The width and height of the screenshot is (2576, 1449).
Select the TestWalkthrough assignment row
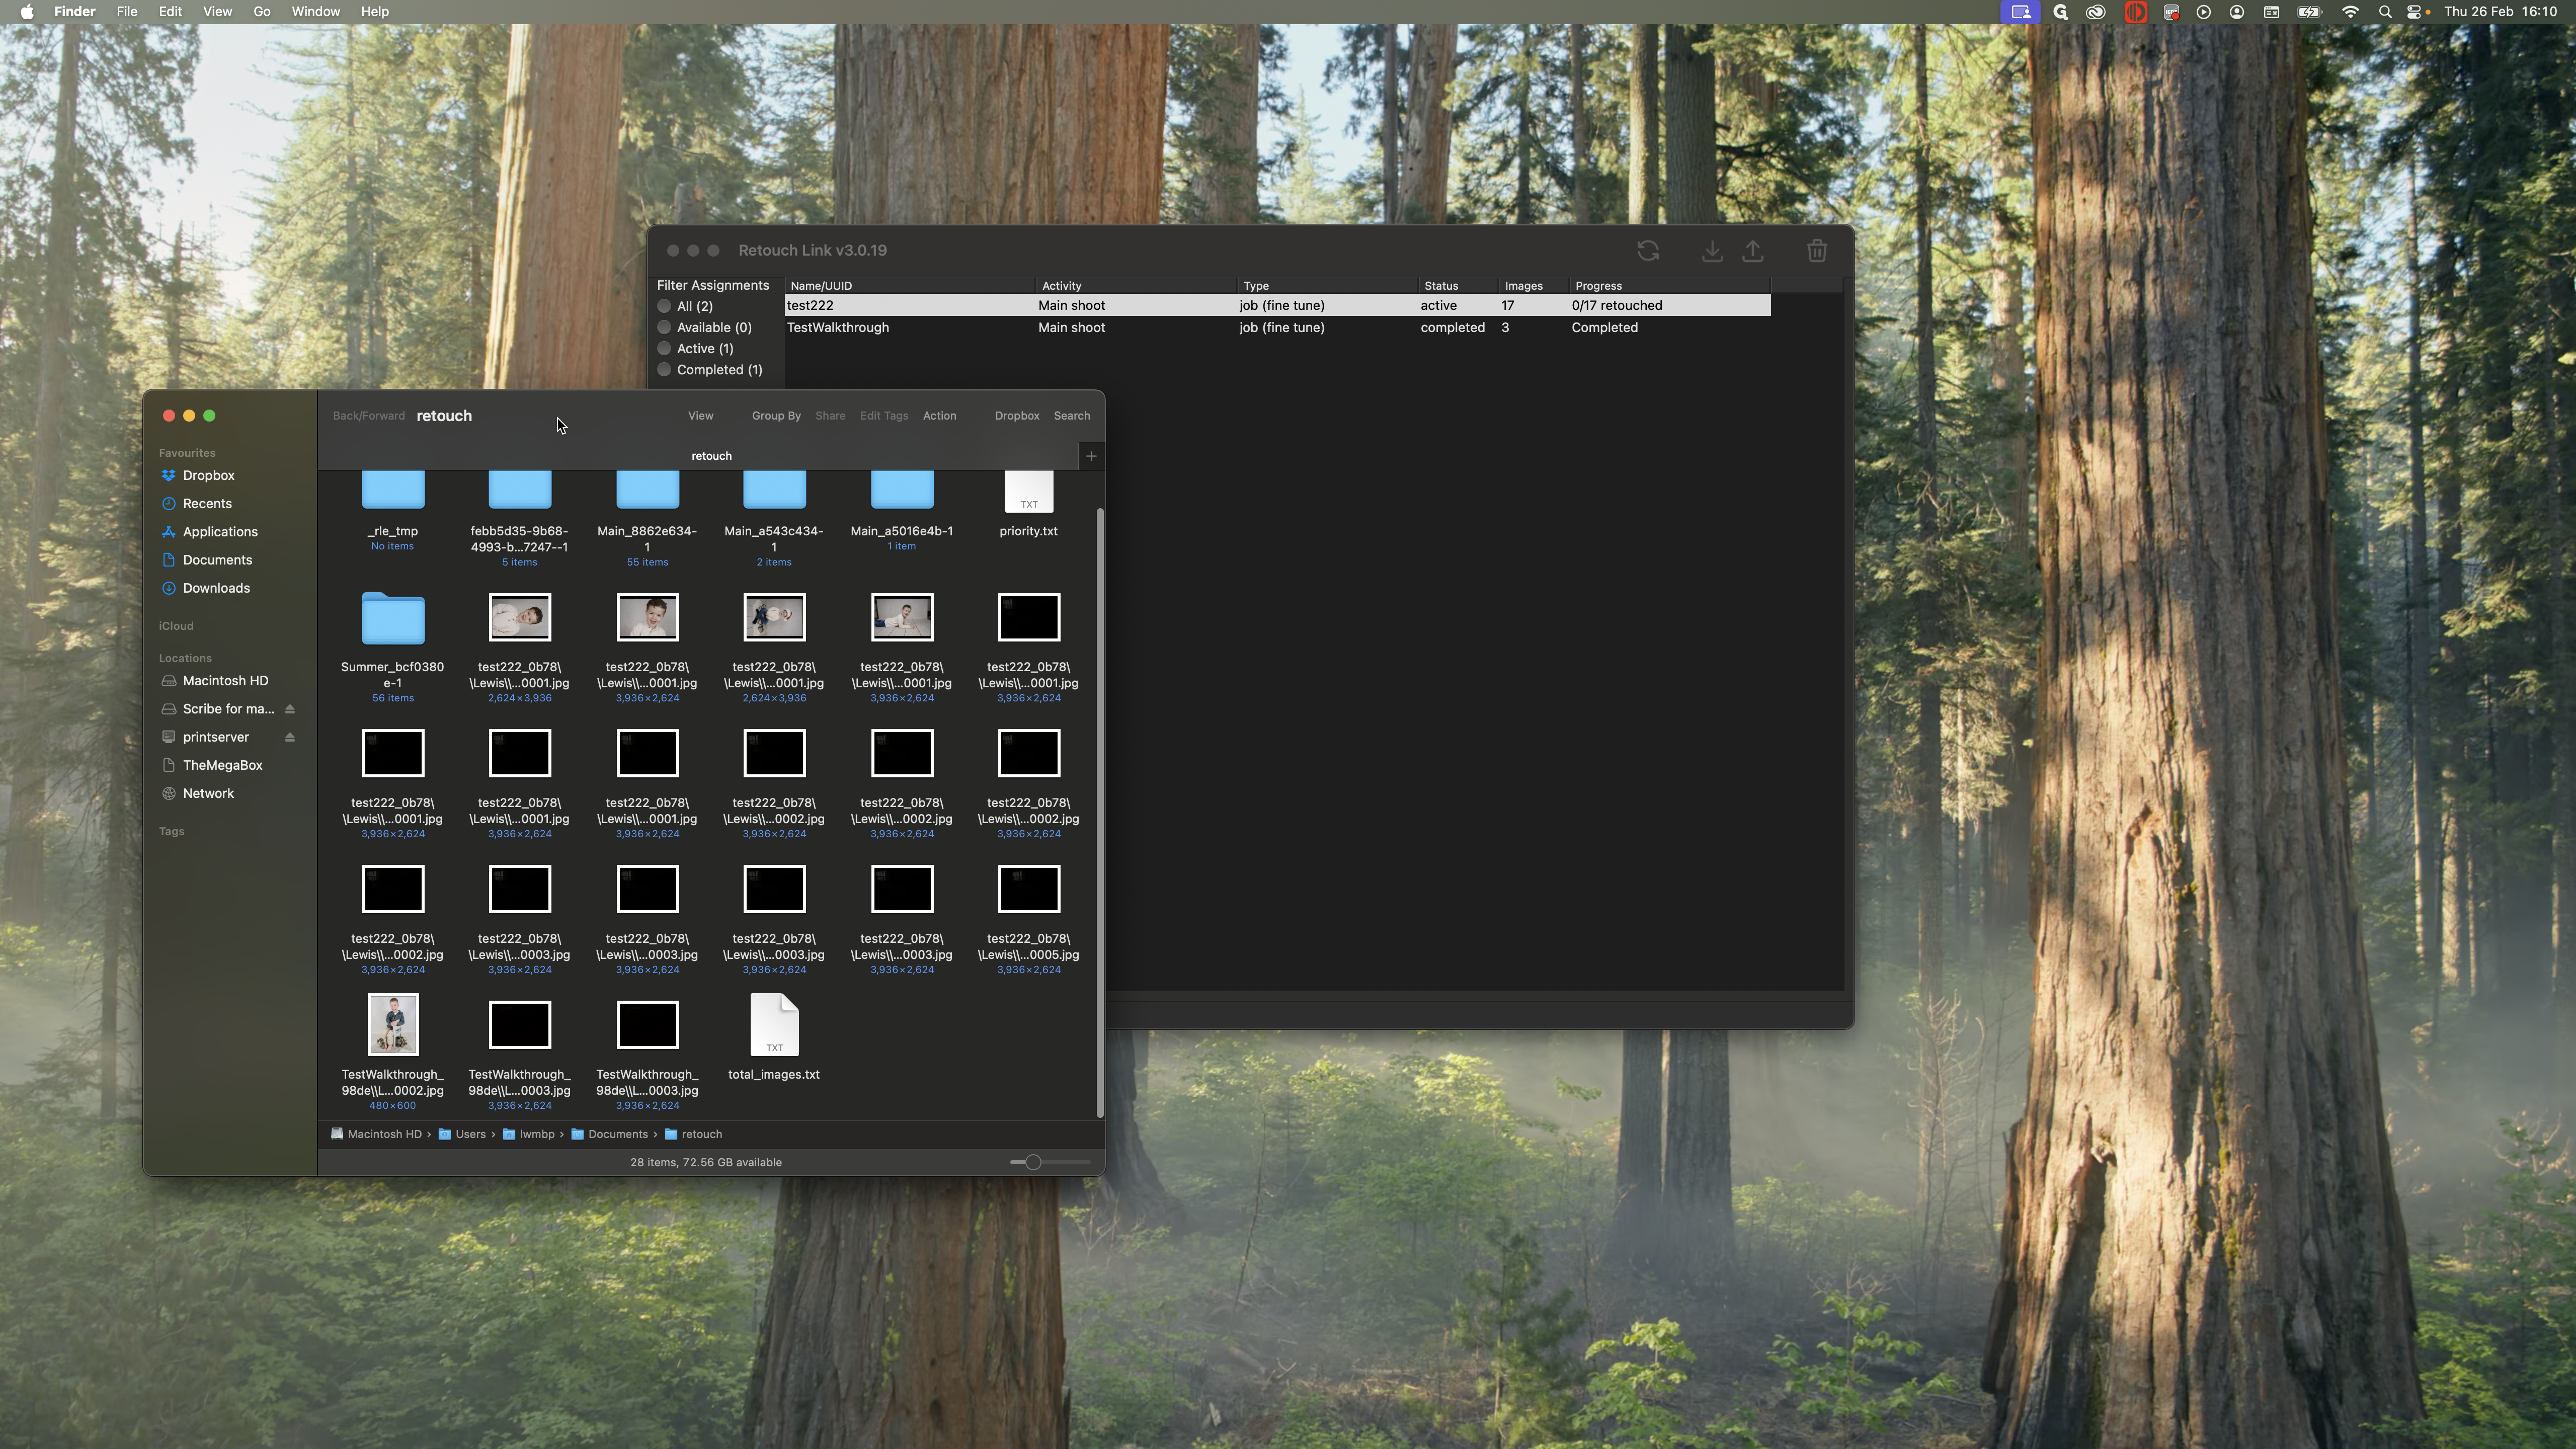(x=838, y=328)
